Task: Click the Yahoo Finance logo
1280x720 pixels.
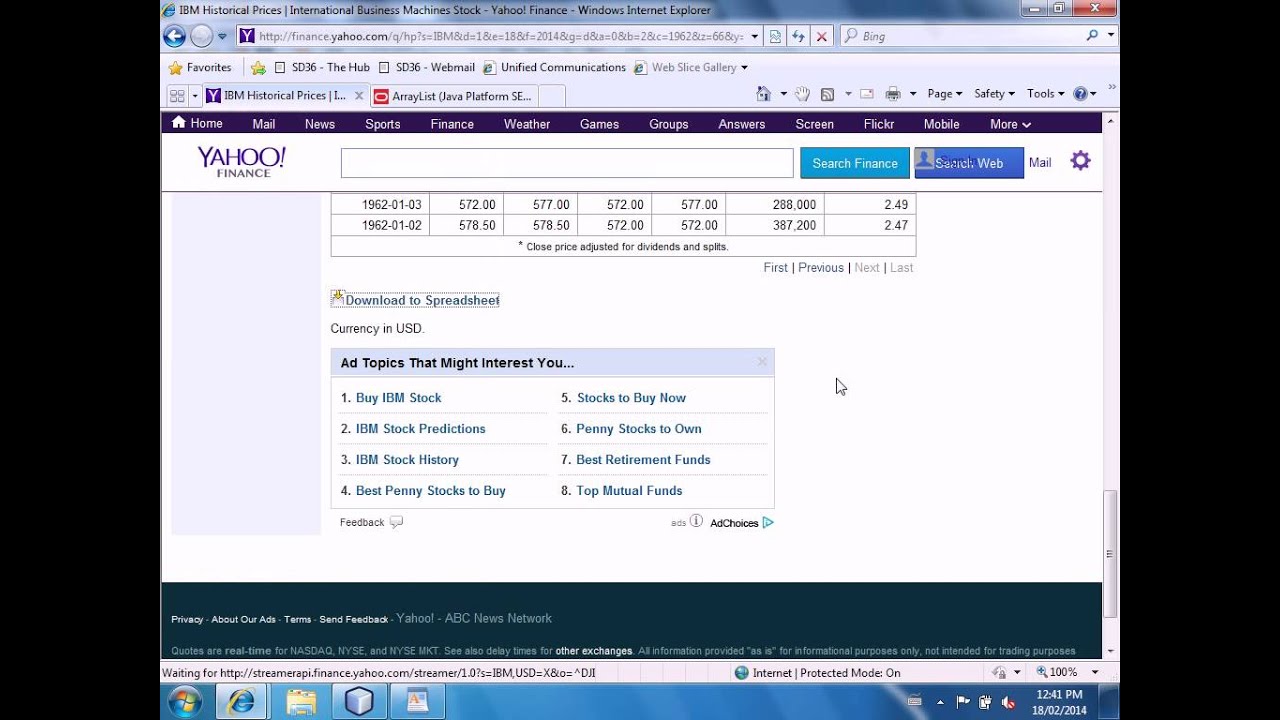Action: click(241, 162)
